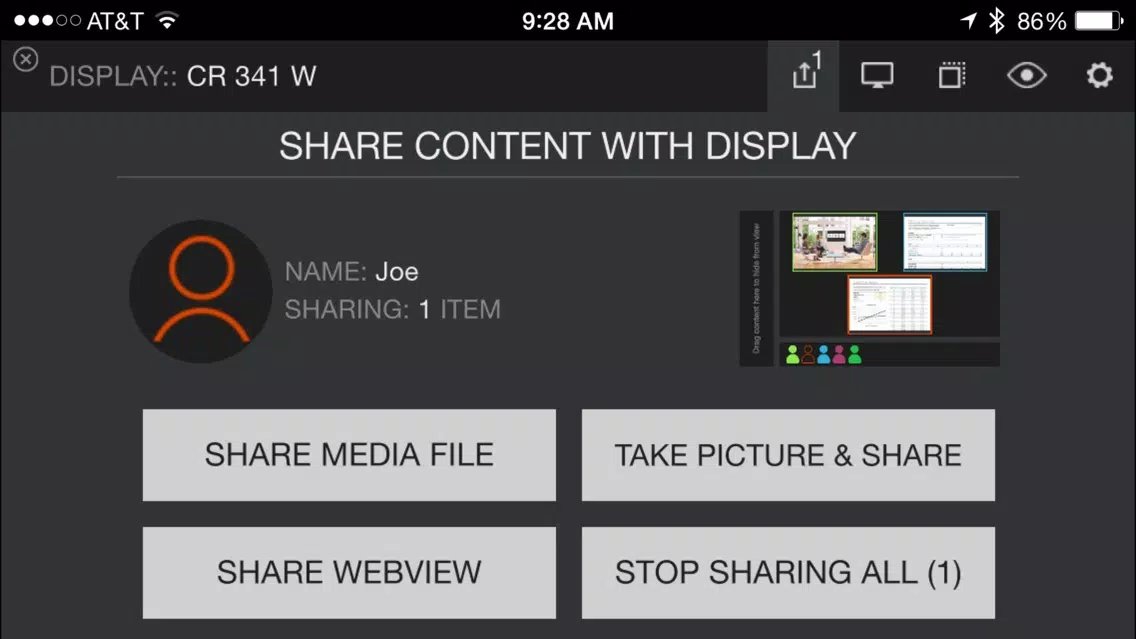Image resolution: width=1136 pixels, height=639 pixels.
Task: Close the display connection with X icon
Action: 25,59
